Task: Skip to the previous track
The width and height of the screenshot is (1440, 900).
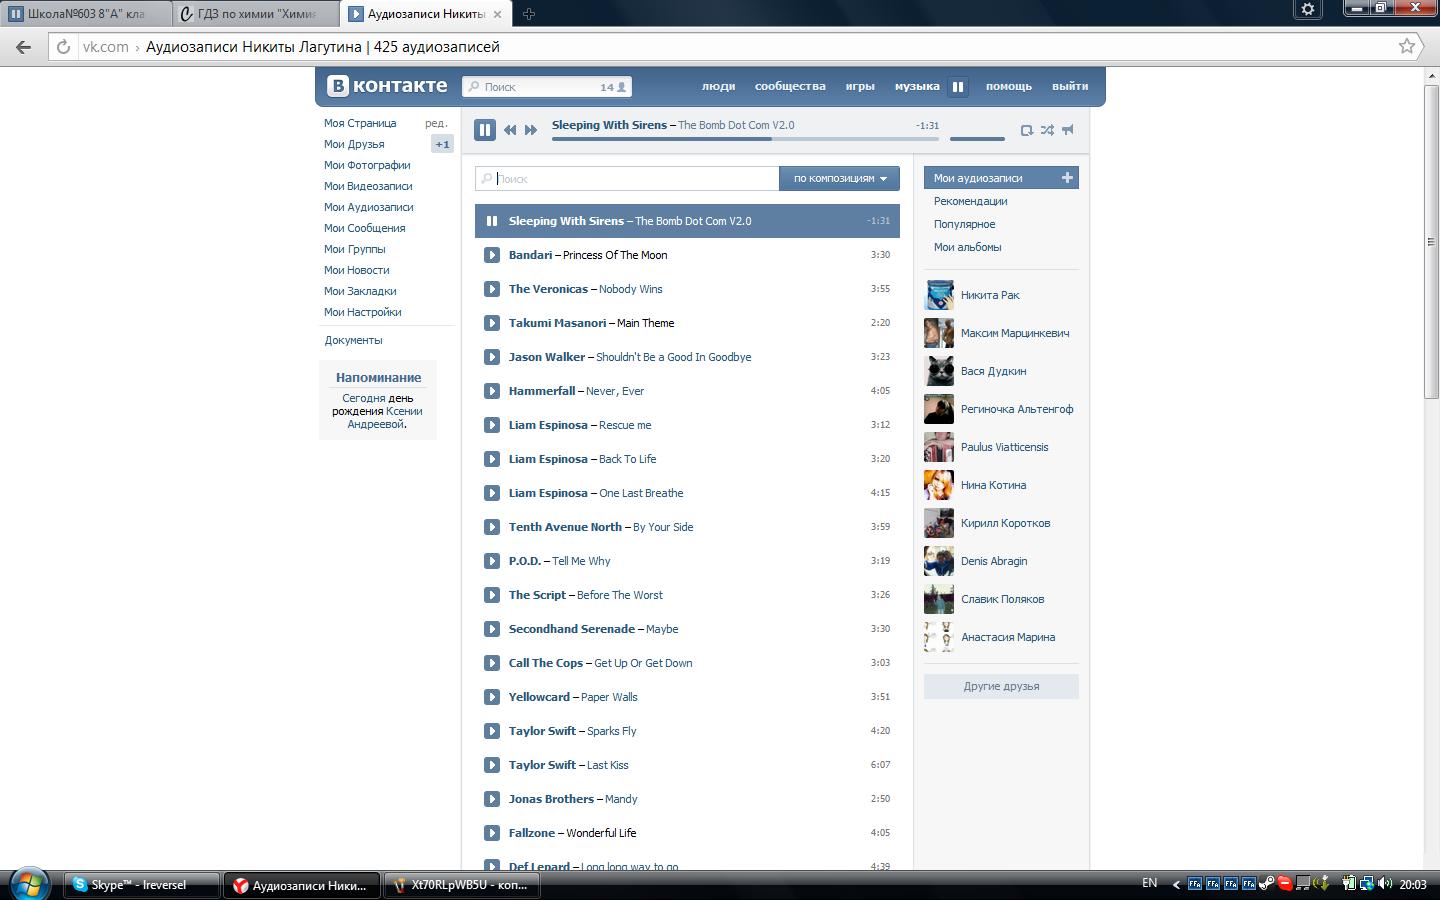Action: (x=510, y=130)
